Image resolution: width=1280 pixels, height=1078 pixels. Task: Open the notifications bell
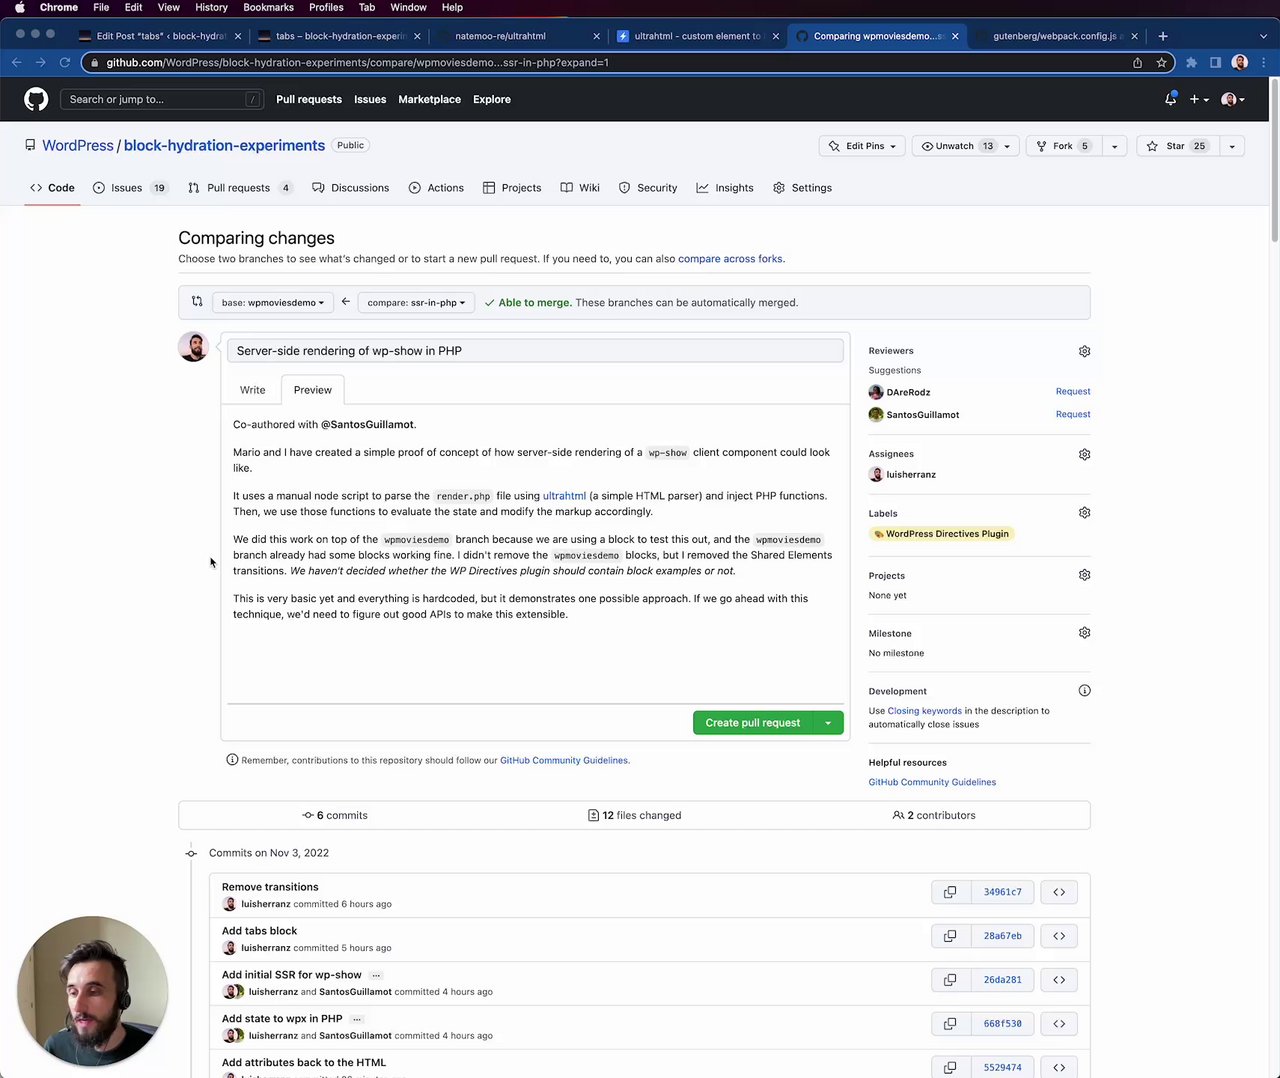pyautogui.click(x=1170, y=99)
